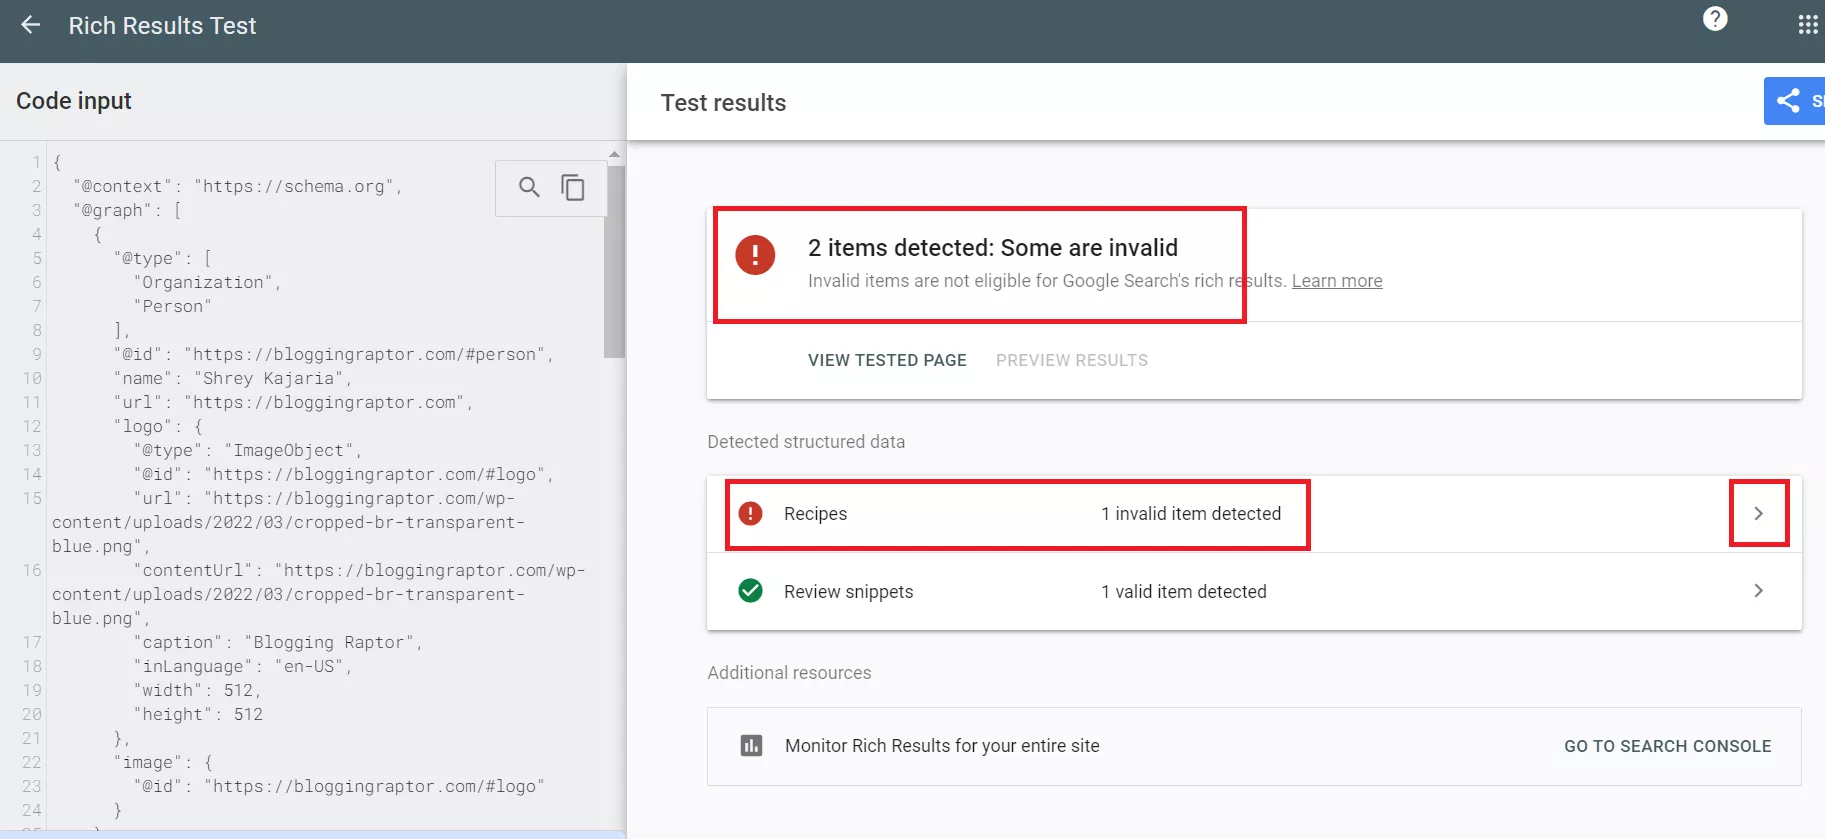Click the scroll-up arrow of the code panel
Image resolution: width=1825 pixels, height=839 pixels.
[614, 155]
